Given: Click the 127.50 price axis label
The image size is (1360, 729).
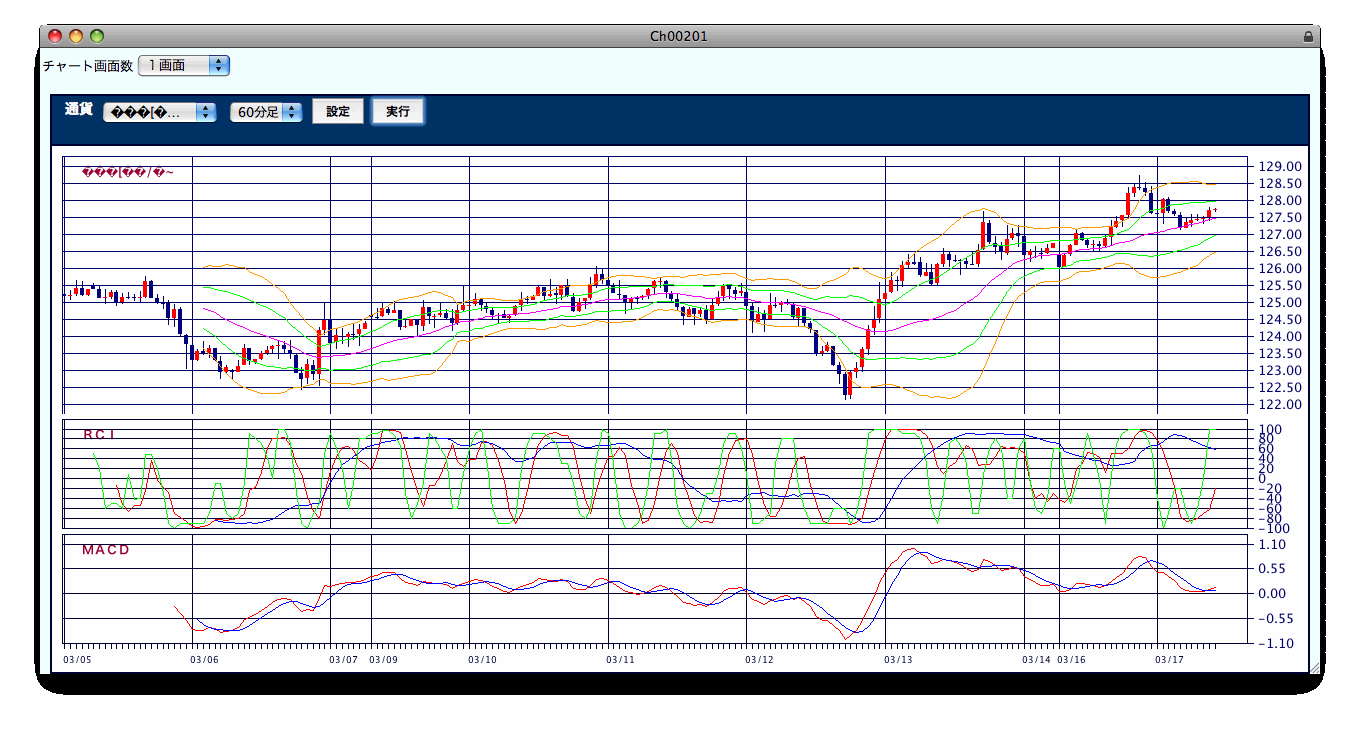Looking at the screenshot, I should 1280,218.
